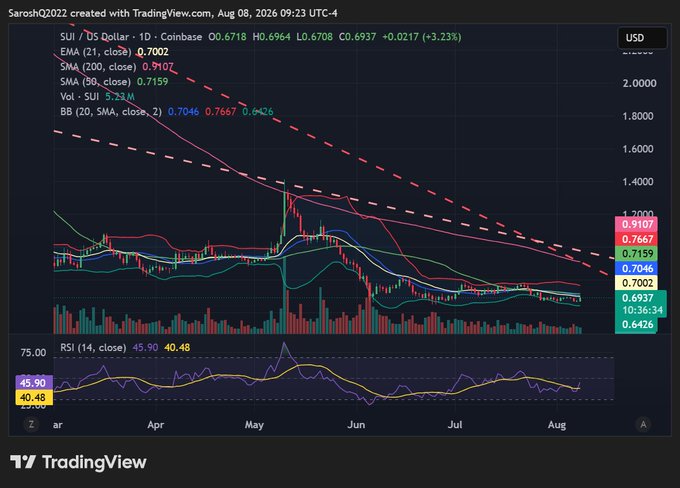Click the 0.6426 lower band price label
This screenshot has height=488, width=680.
(x=636, y=324)
